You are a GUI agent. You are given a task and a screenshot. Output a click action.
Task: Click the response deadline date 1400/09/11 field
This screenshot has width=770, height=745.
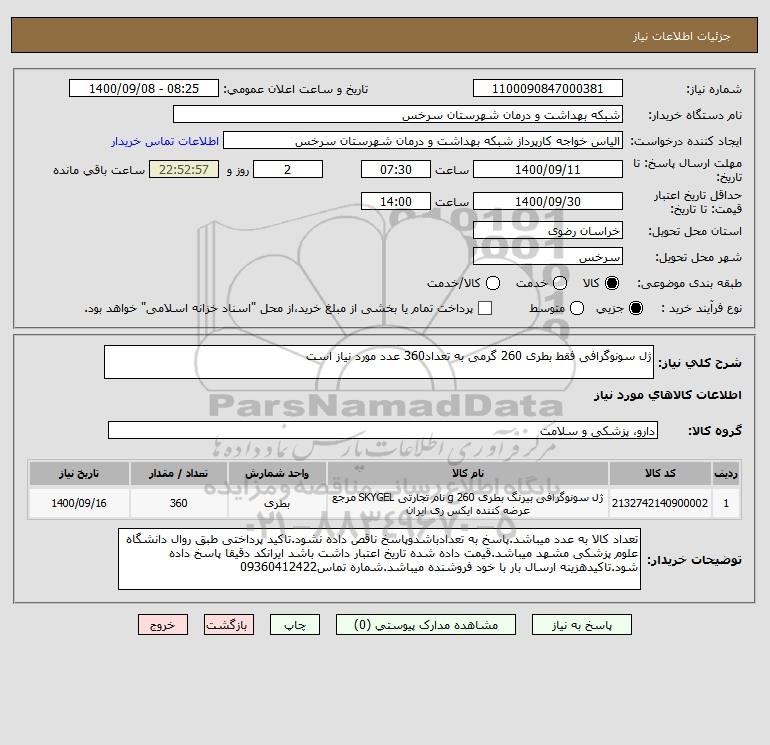pyautogui.click(x=548, y=169)
